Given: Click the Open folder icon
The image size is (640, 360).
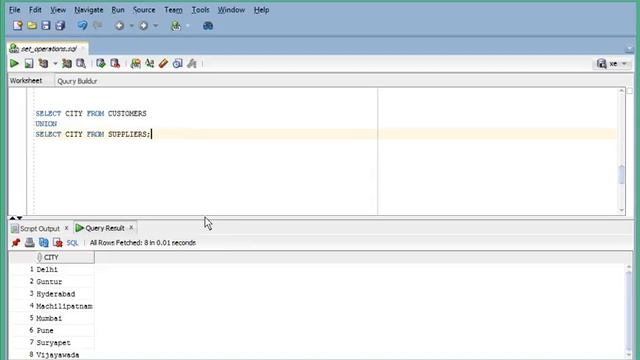Looking at the screenshot, I should 32,26.
